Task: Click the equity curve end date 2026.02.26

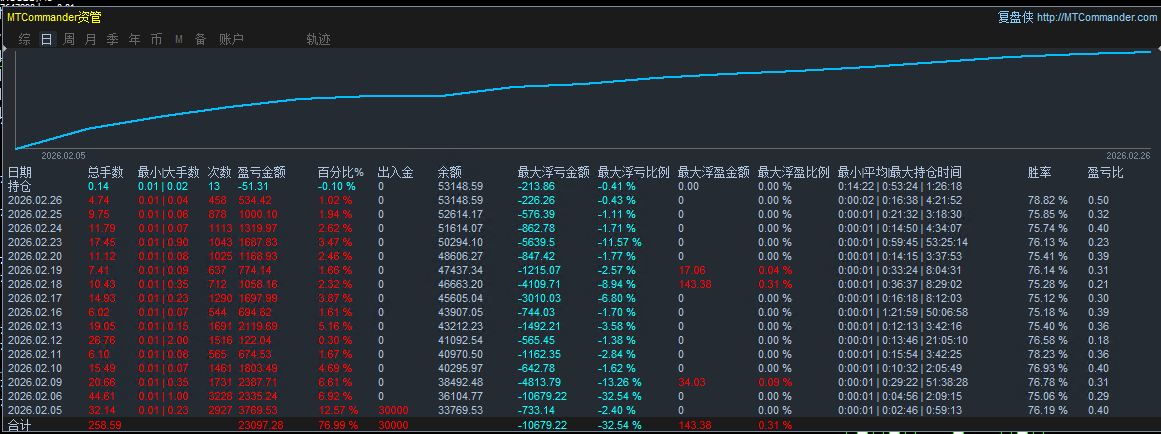Action: tap(1128, 156)
